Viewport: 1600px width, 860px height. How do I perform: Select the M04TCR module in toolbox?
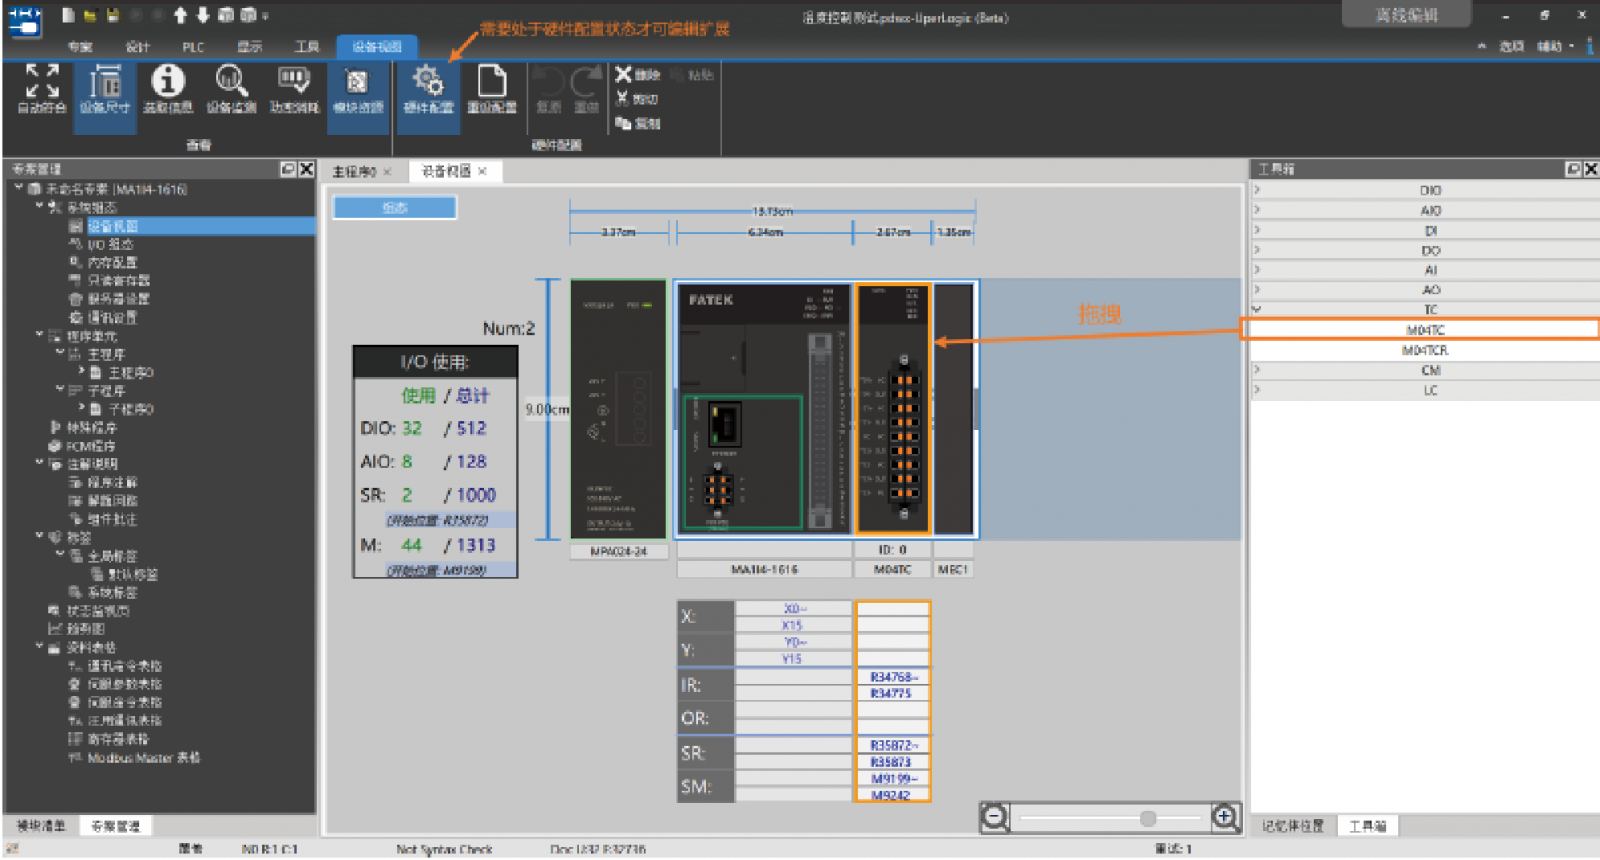1424,350
